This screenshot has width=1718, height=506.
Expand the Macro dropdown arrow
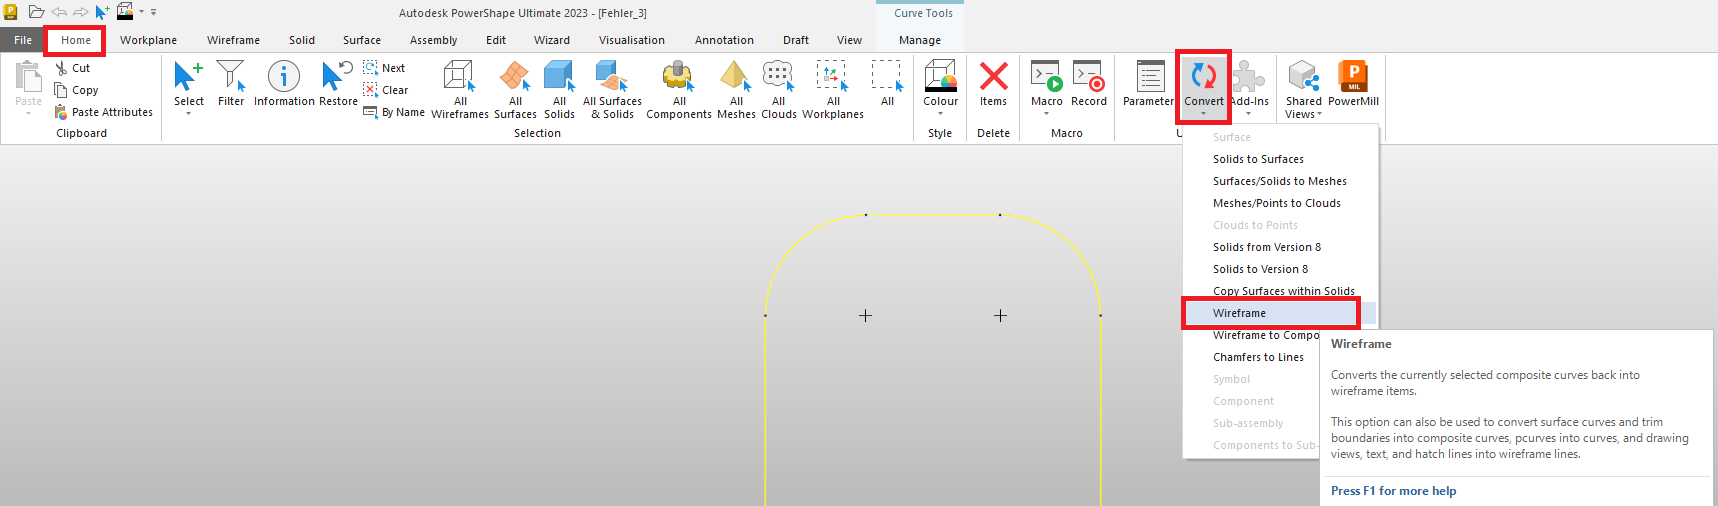pos(1047,114)
